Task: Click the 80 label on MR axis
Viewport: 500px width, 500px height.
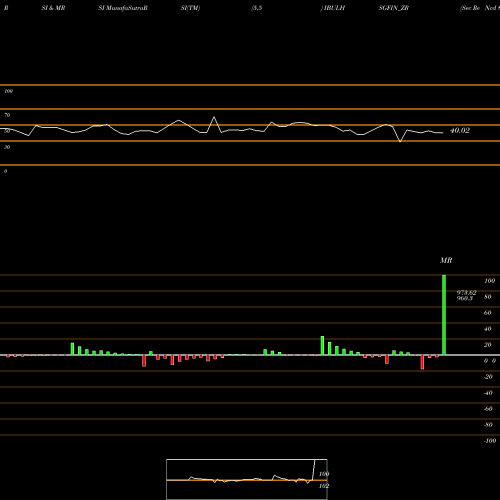Action: click(488, 297)
